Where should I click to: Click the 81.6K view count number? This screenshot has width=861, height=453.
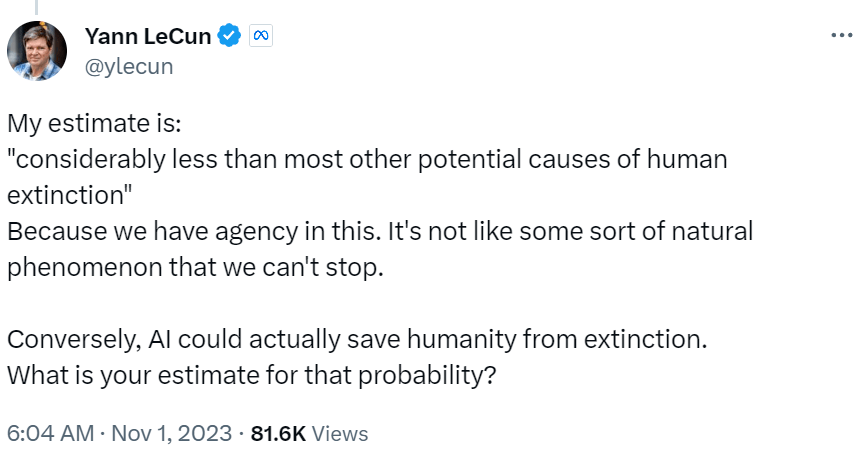[x=278, y=433]
